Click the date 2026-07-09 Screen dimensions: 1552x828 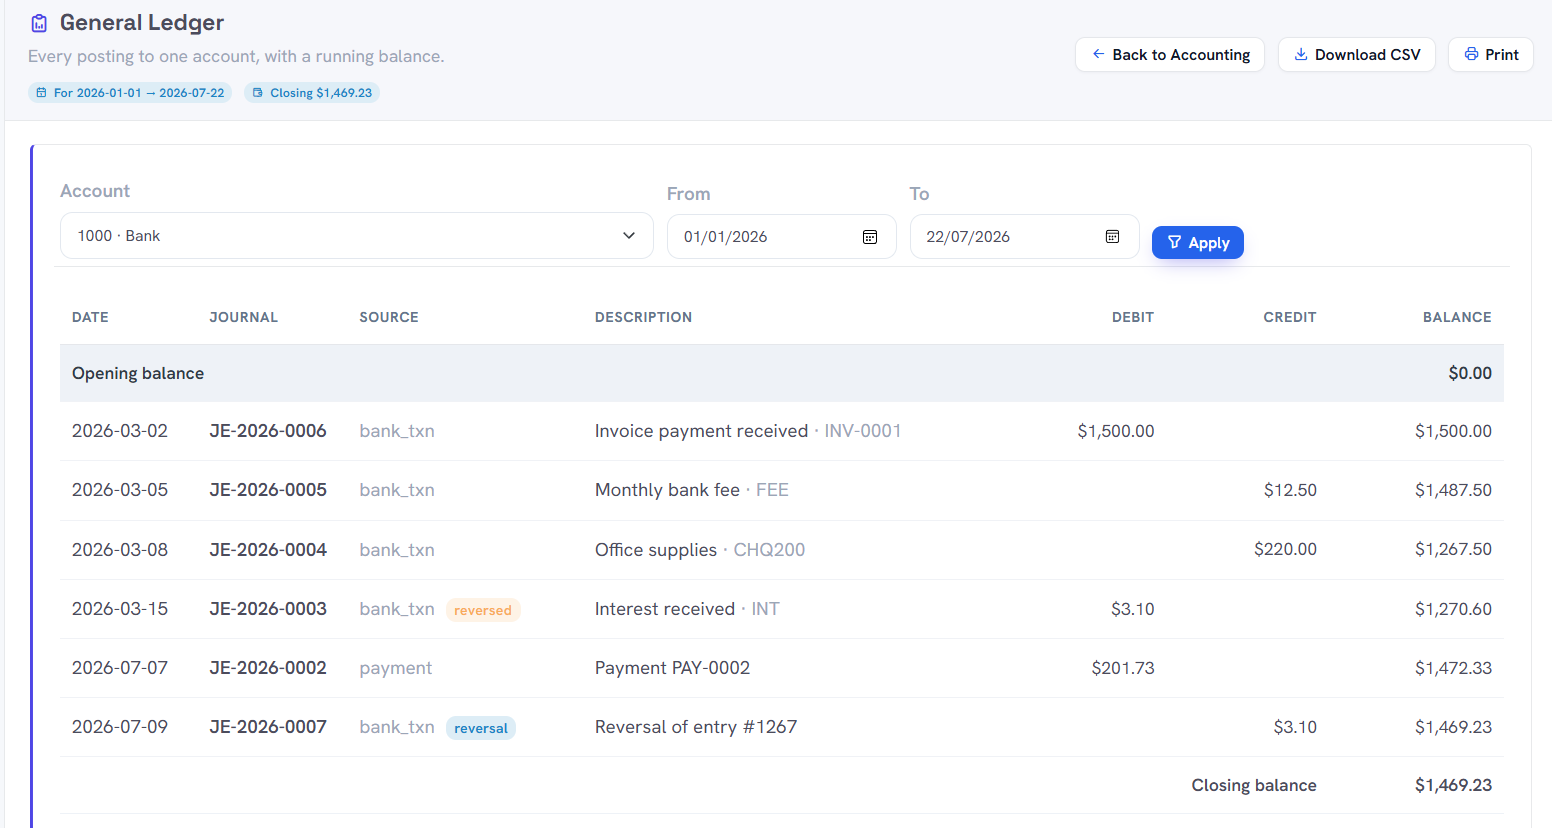[x=120, y=727]
